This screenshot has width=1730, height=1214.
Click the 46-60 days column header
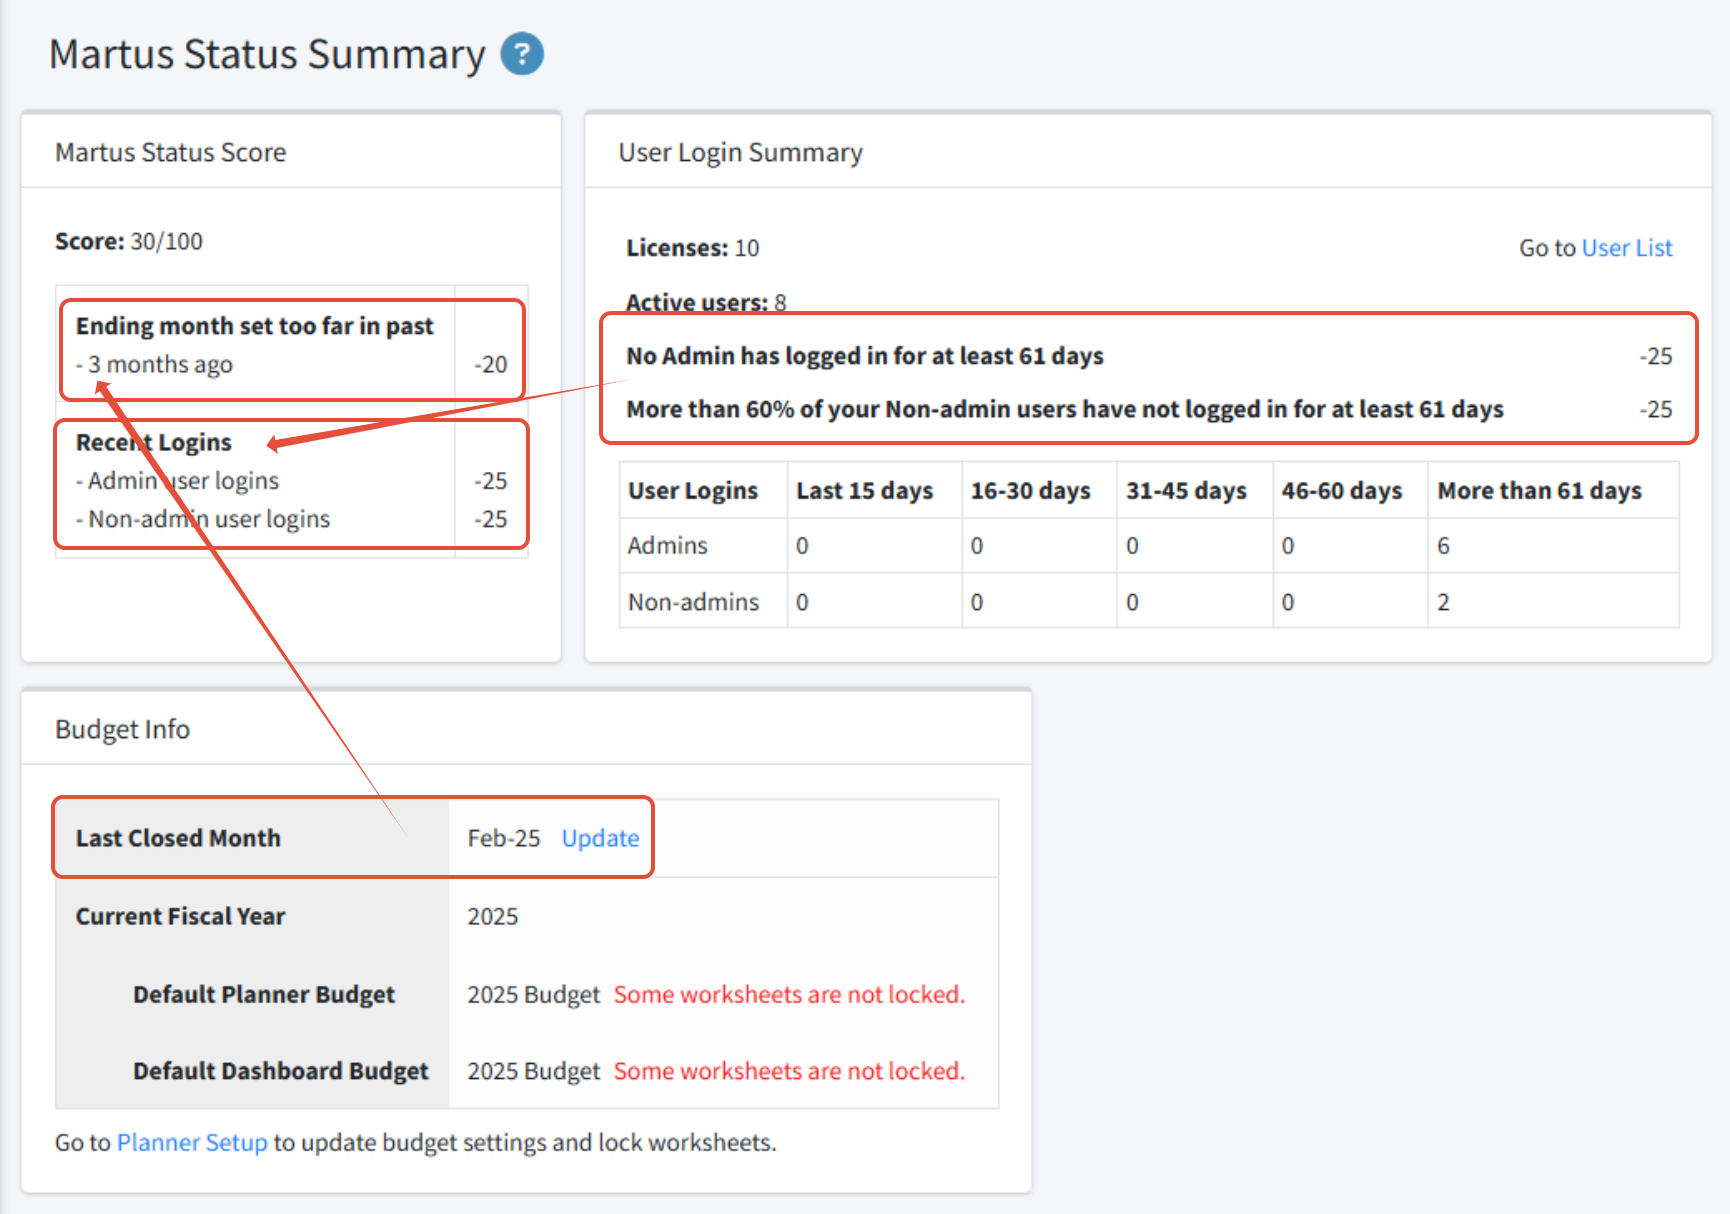click(1342, 491)
